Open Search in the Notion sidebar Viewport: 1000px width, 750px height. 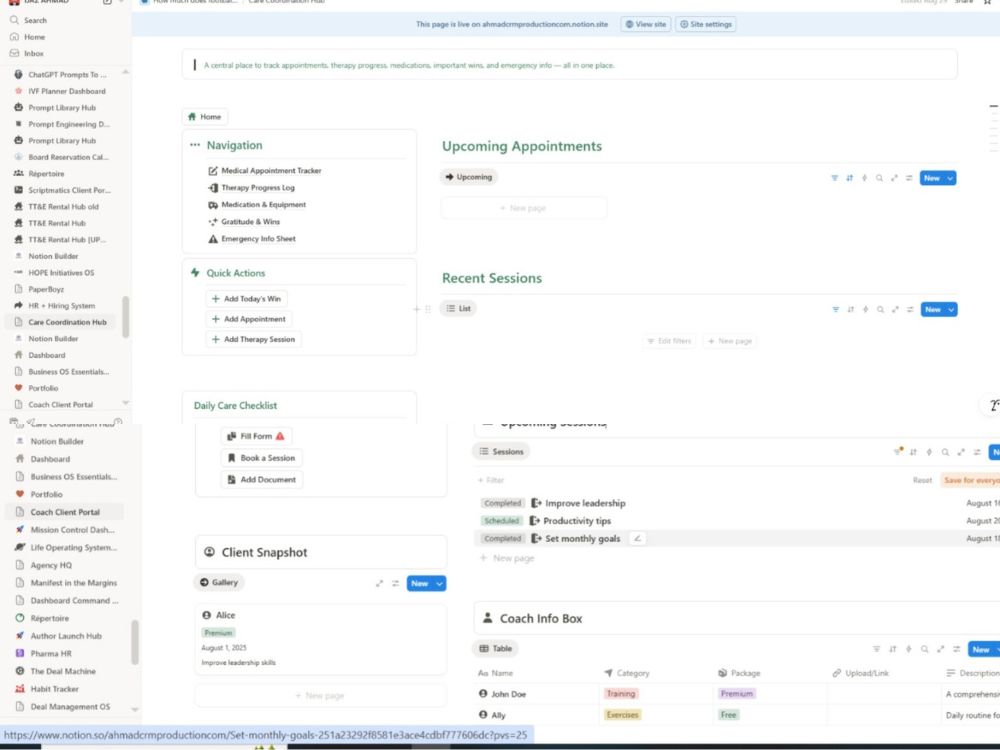[35, 20]
